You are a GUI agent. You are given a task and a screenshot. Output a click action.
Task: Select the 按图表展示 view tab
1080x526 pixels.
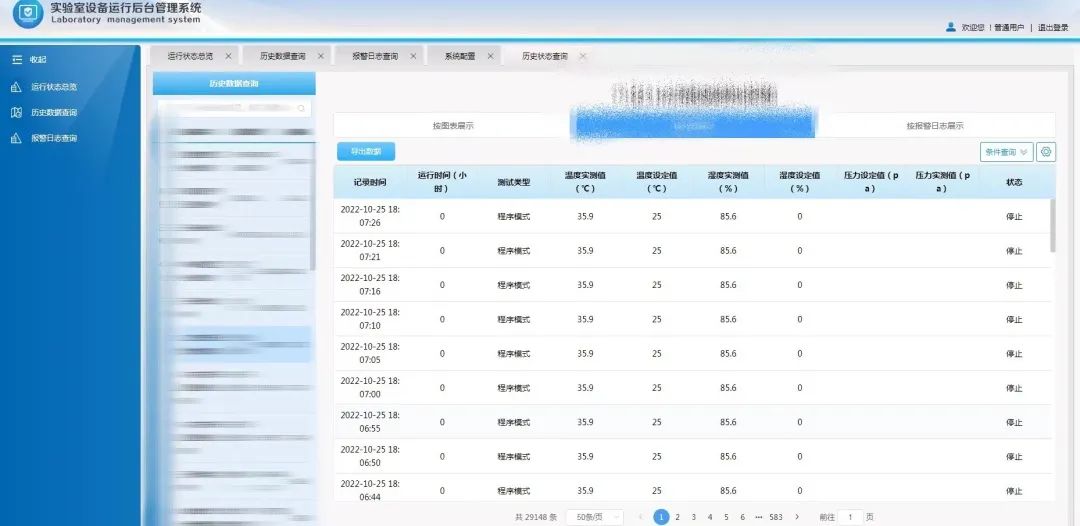pyautogui.click(x=453, y=126)
